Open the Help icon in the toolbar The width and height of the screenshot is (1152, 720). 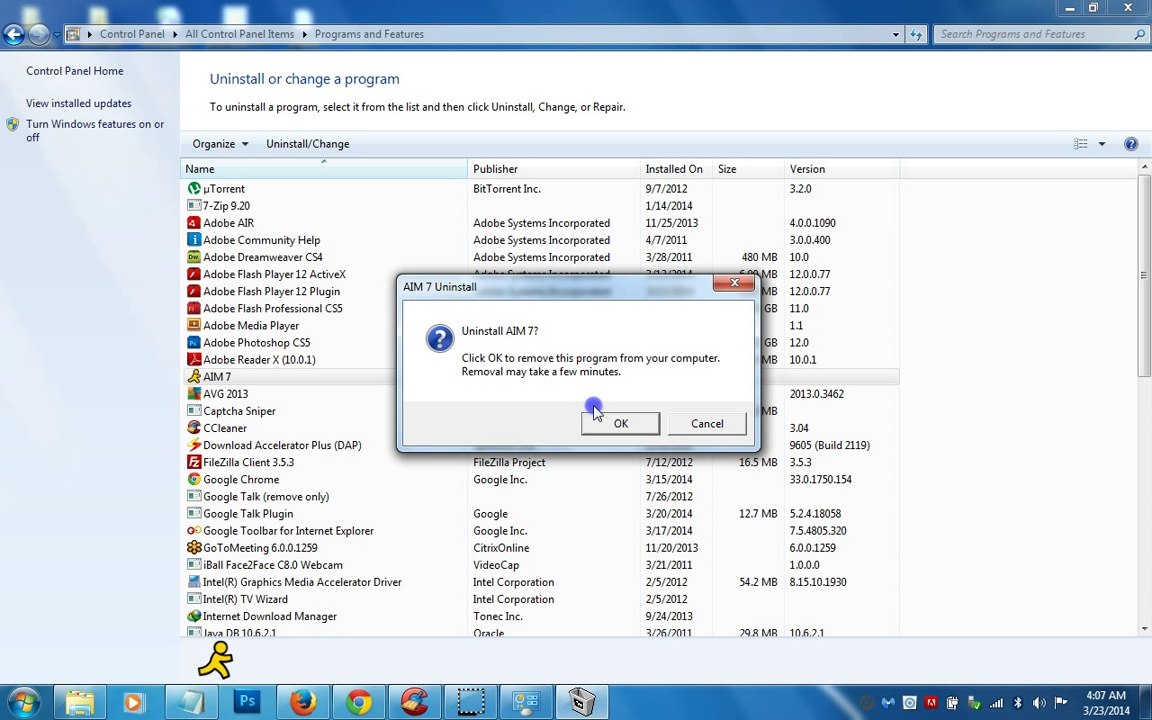[1130, 144]
